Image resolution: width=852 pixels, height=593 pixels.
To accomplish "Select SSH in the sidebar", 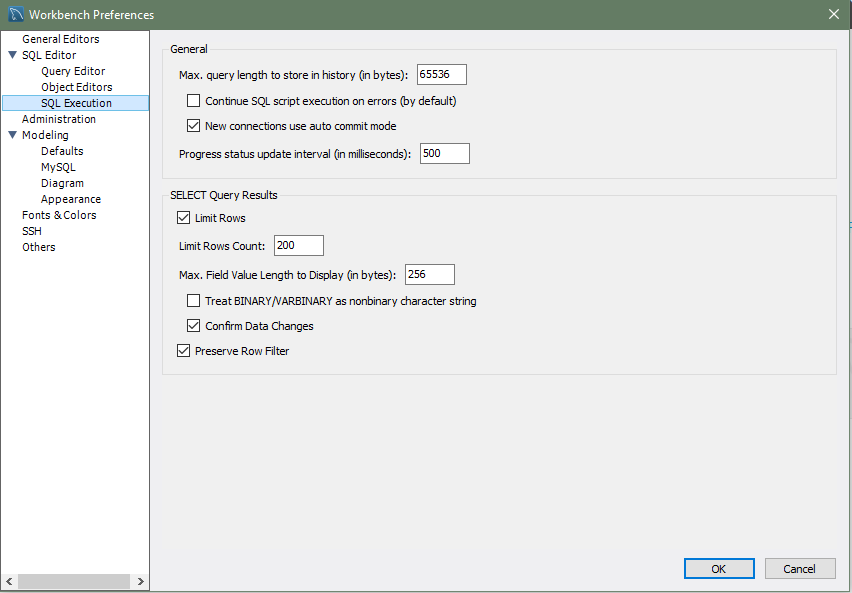I will click(x=33, y=230).
